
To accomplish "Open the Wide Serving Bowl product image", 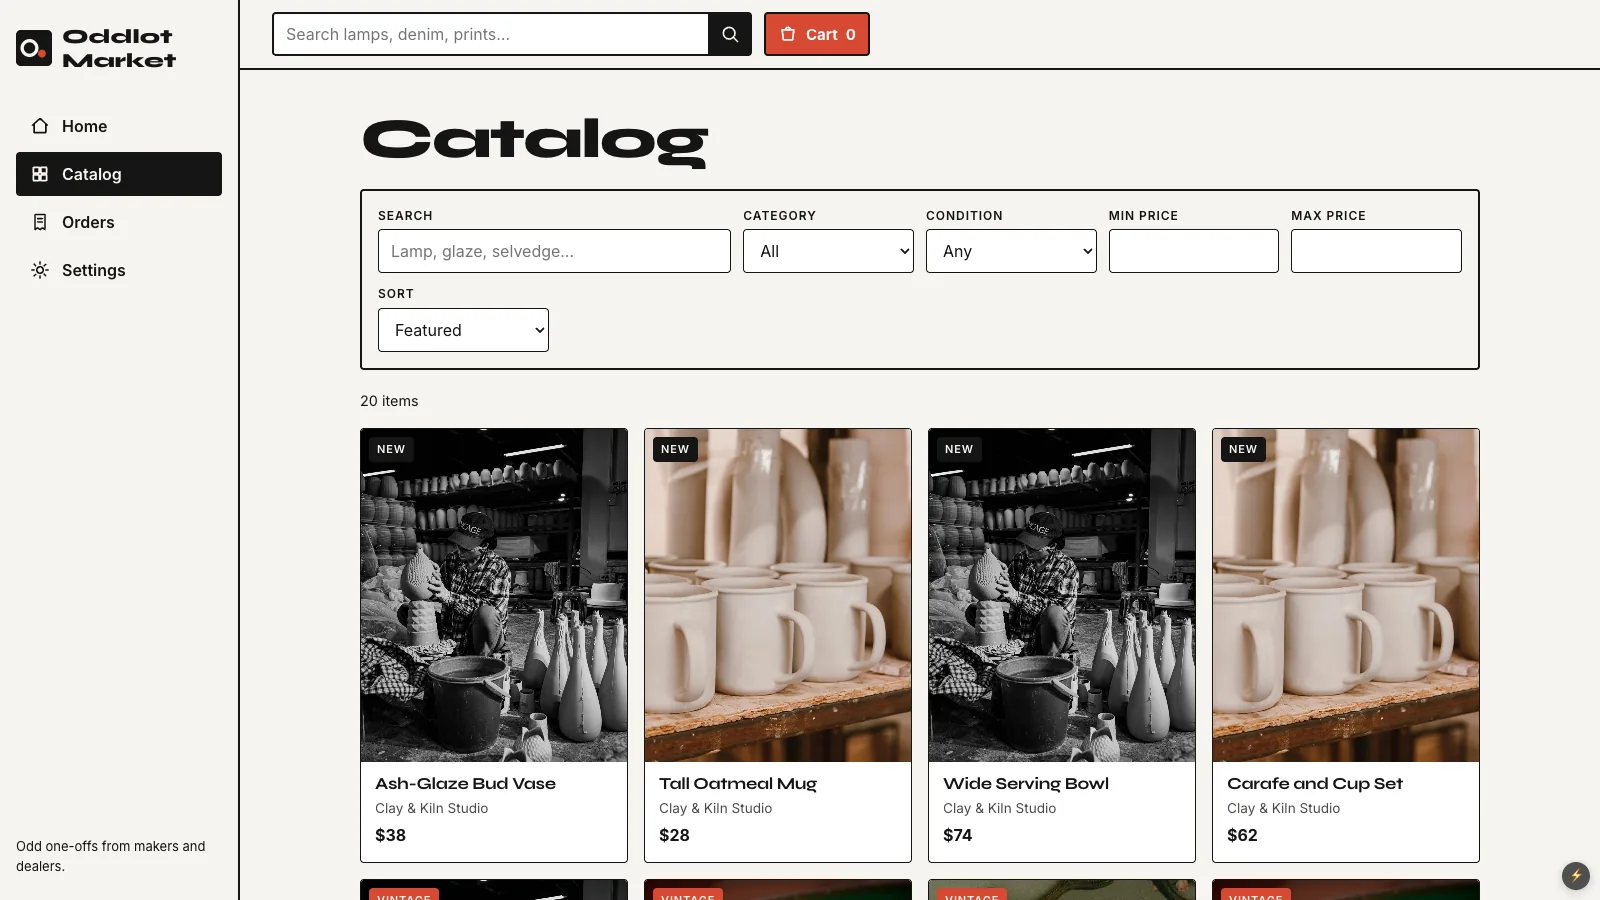I will click(1062, 595).
